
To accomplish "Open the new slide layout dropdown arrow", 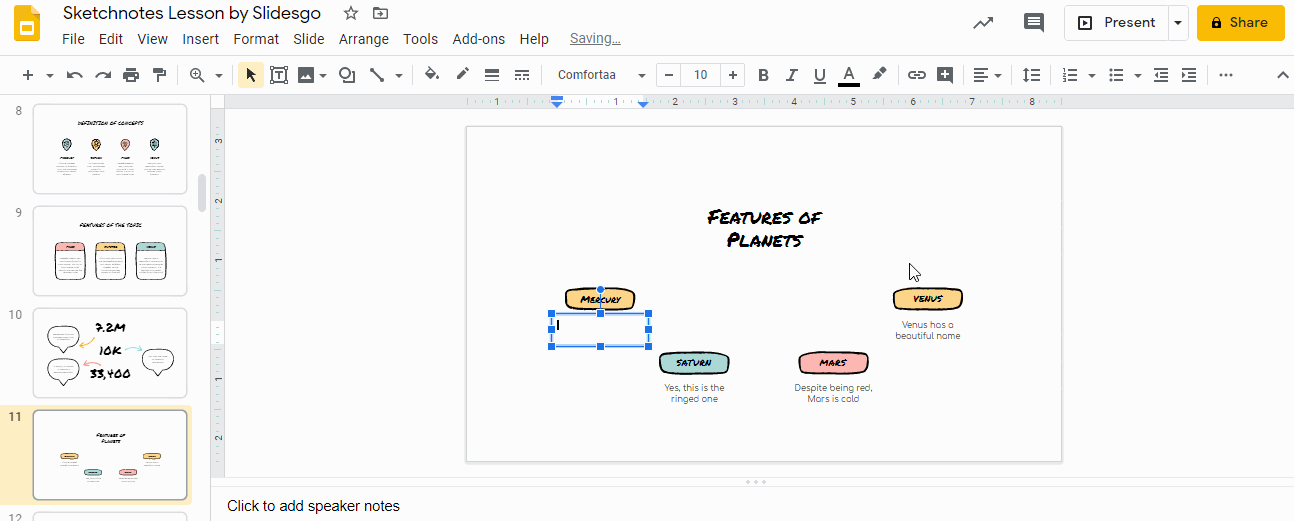I will (x=50, y=75).
